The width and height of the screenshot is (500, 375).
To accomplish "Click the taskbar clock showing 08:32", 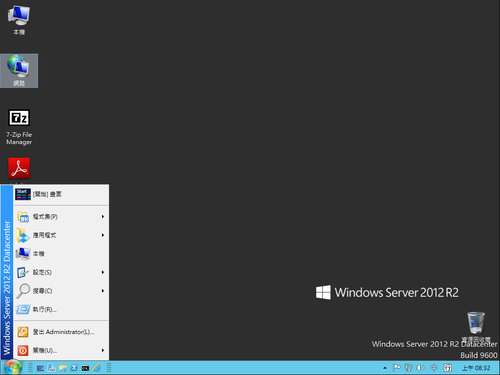I will pyautogui.click(x=476, y=368).
